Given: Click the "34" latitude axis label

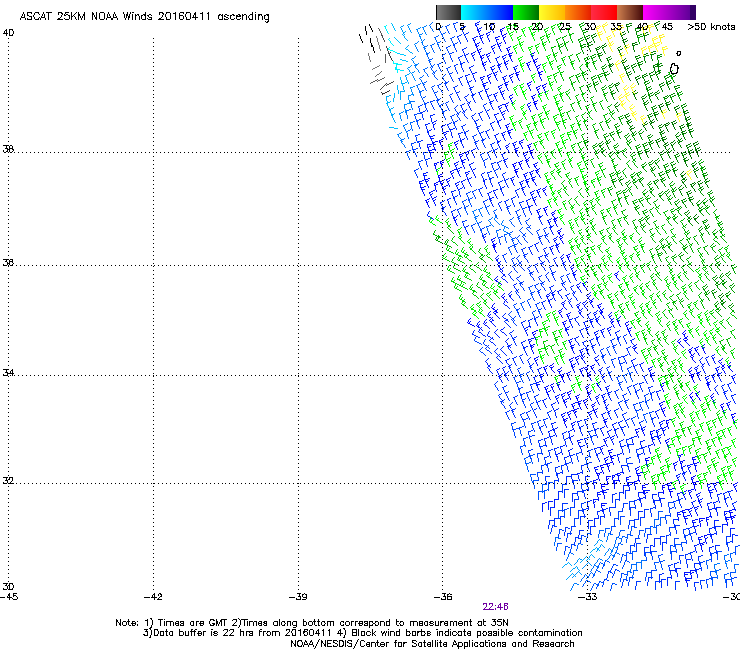Looking at the screenshot, I should 8,373.
